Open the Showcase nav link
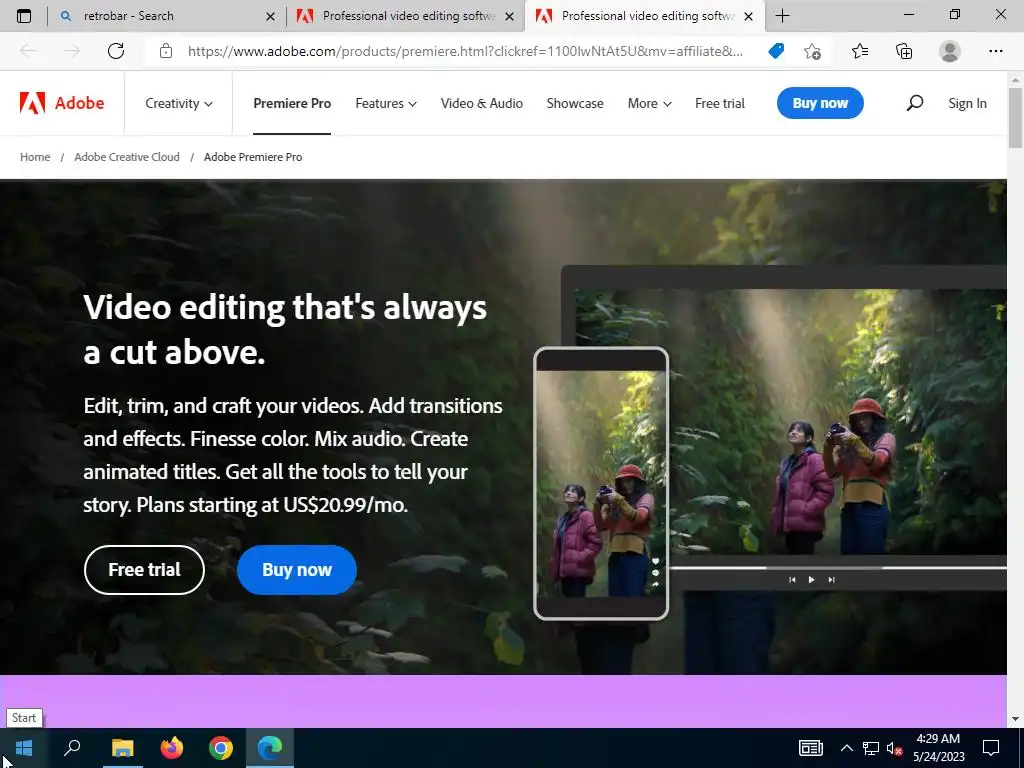Image resolution: width=1024 pixels, height=768 pixels. [x=575, y=103]
